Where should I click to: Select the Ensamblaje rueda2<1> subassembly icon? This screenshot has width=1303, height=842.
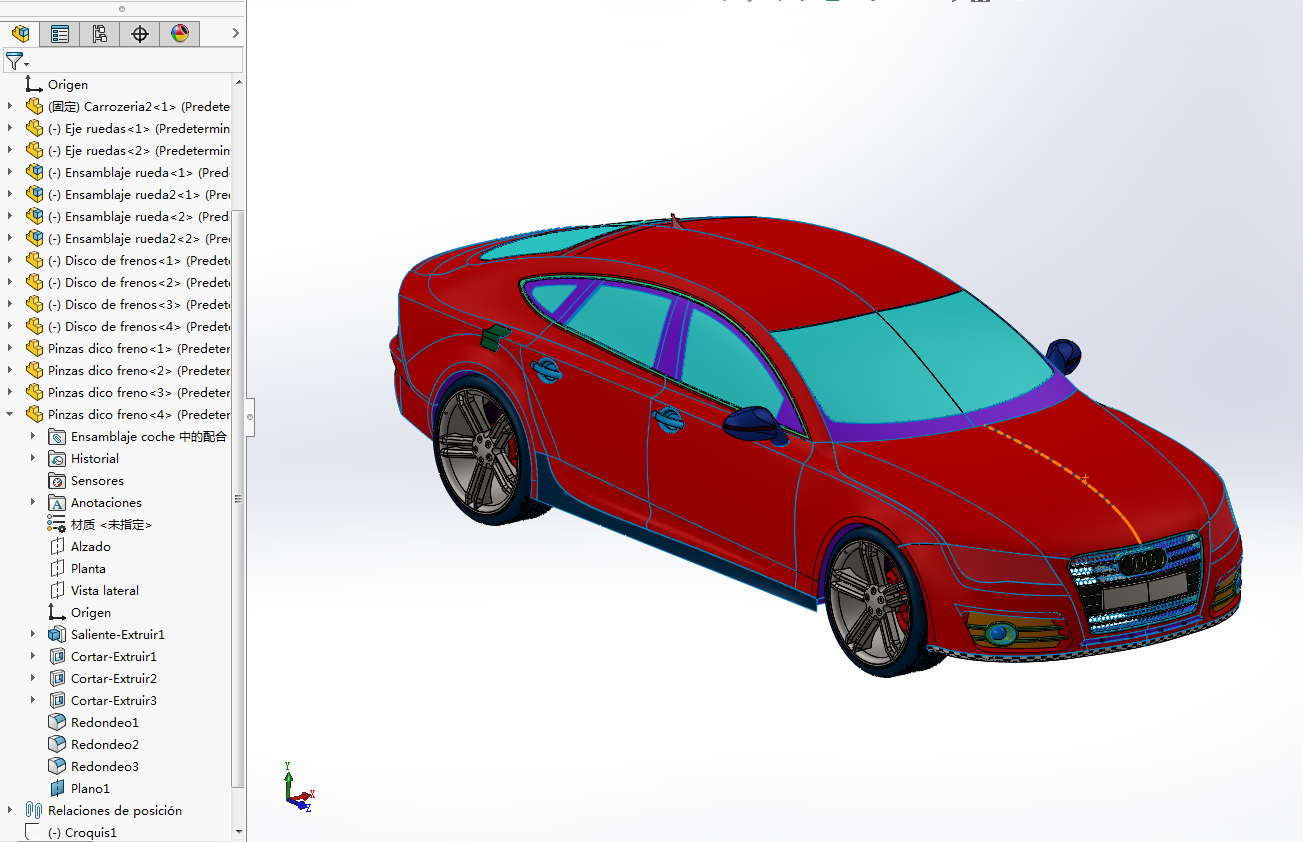coord(35,195)
